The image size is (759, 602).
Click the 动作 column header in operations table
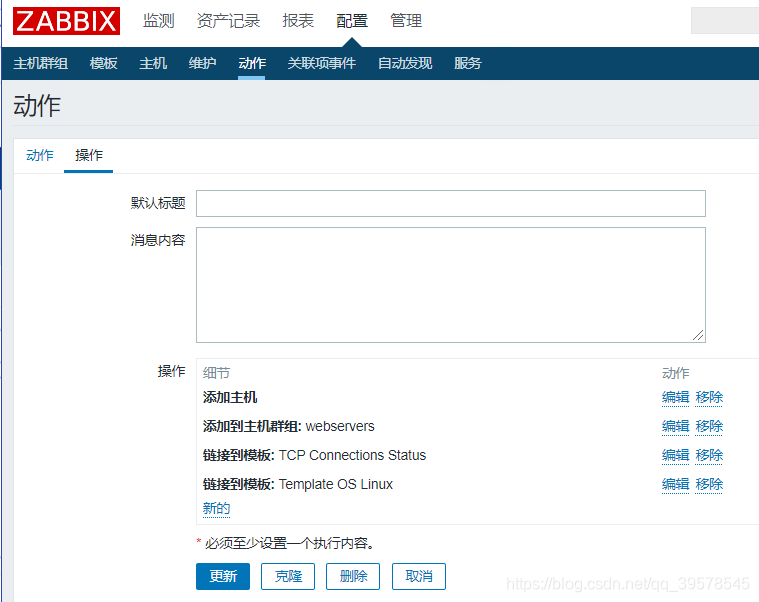pyautogui.click(x=675, y=373)
